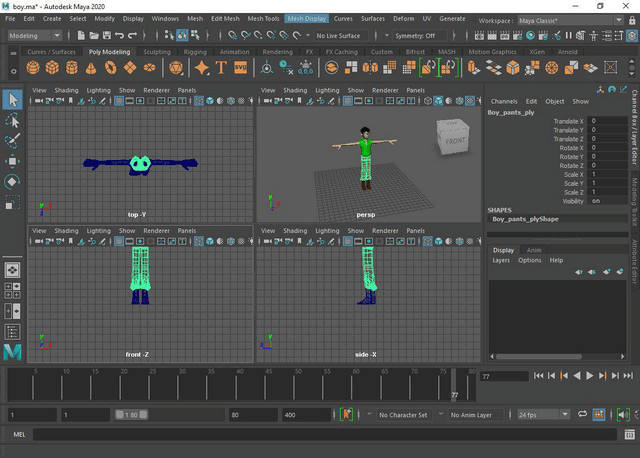Open the 24 fps frame rate dropdown
The image size is (640, 458).
(540, 414)
